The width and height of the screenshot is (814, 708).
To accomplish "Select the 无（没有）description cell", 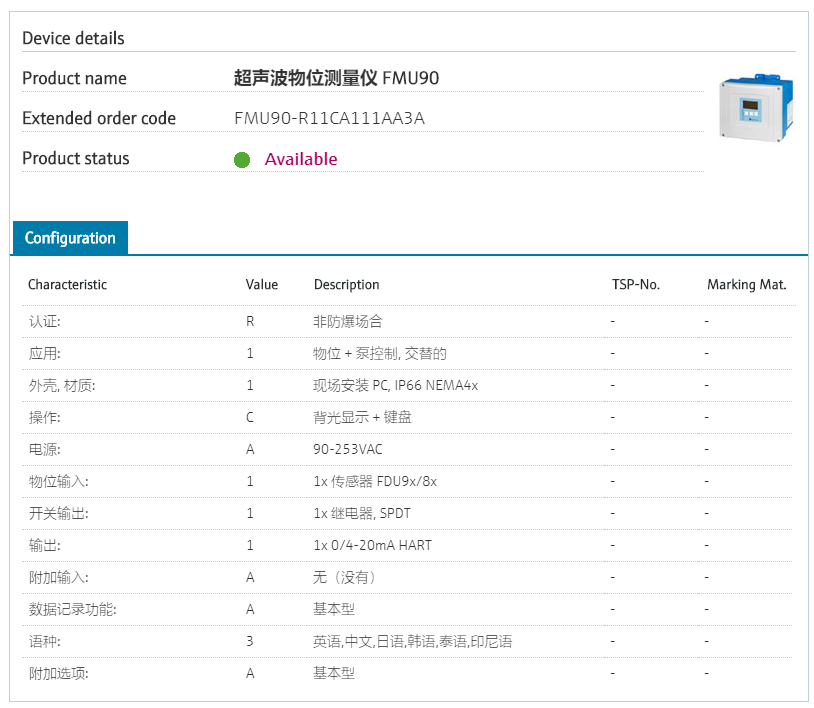I will click(x=344, y=577).
